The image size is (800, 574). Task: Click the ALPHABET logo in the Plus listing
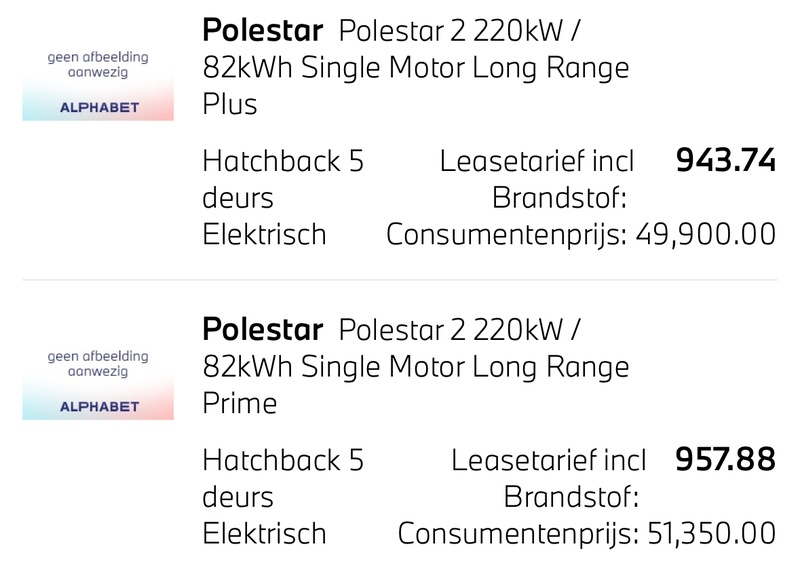98,107
